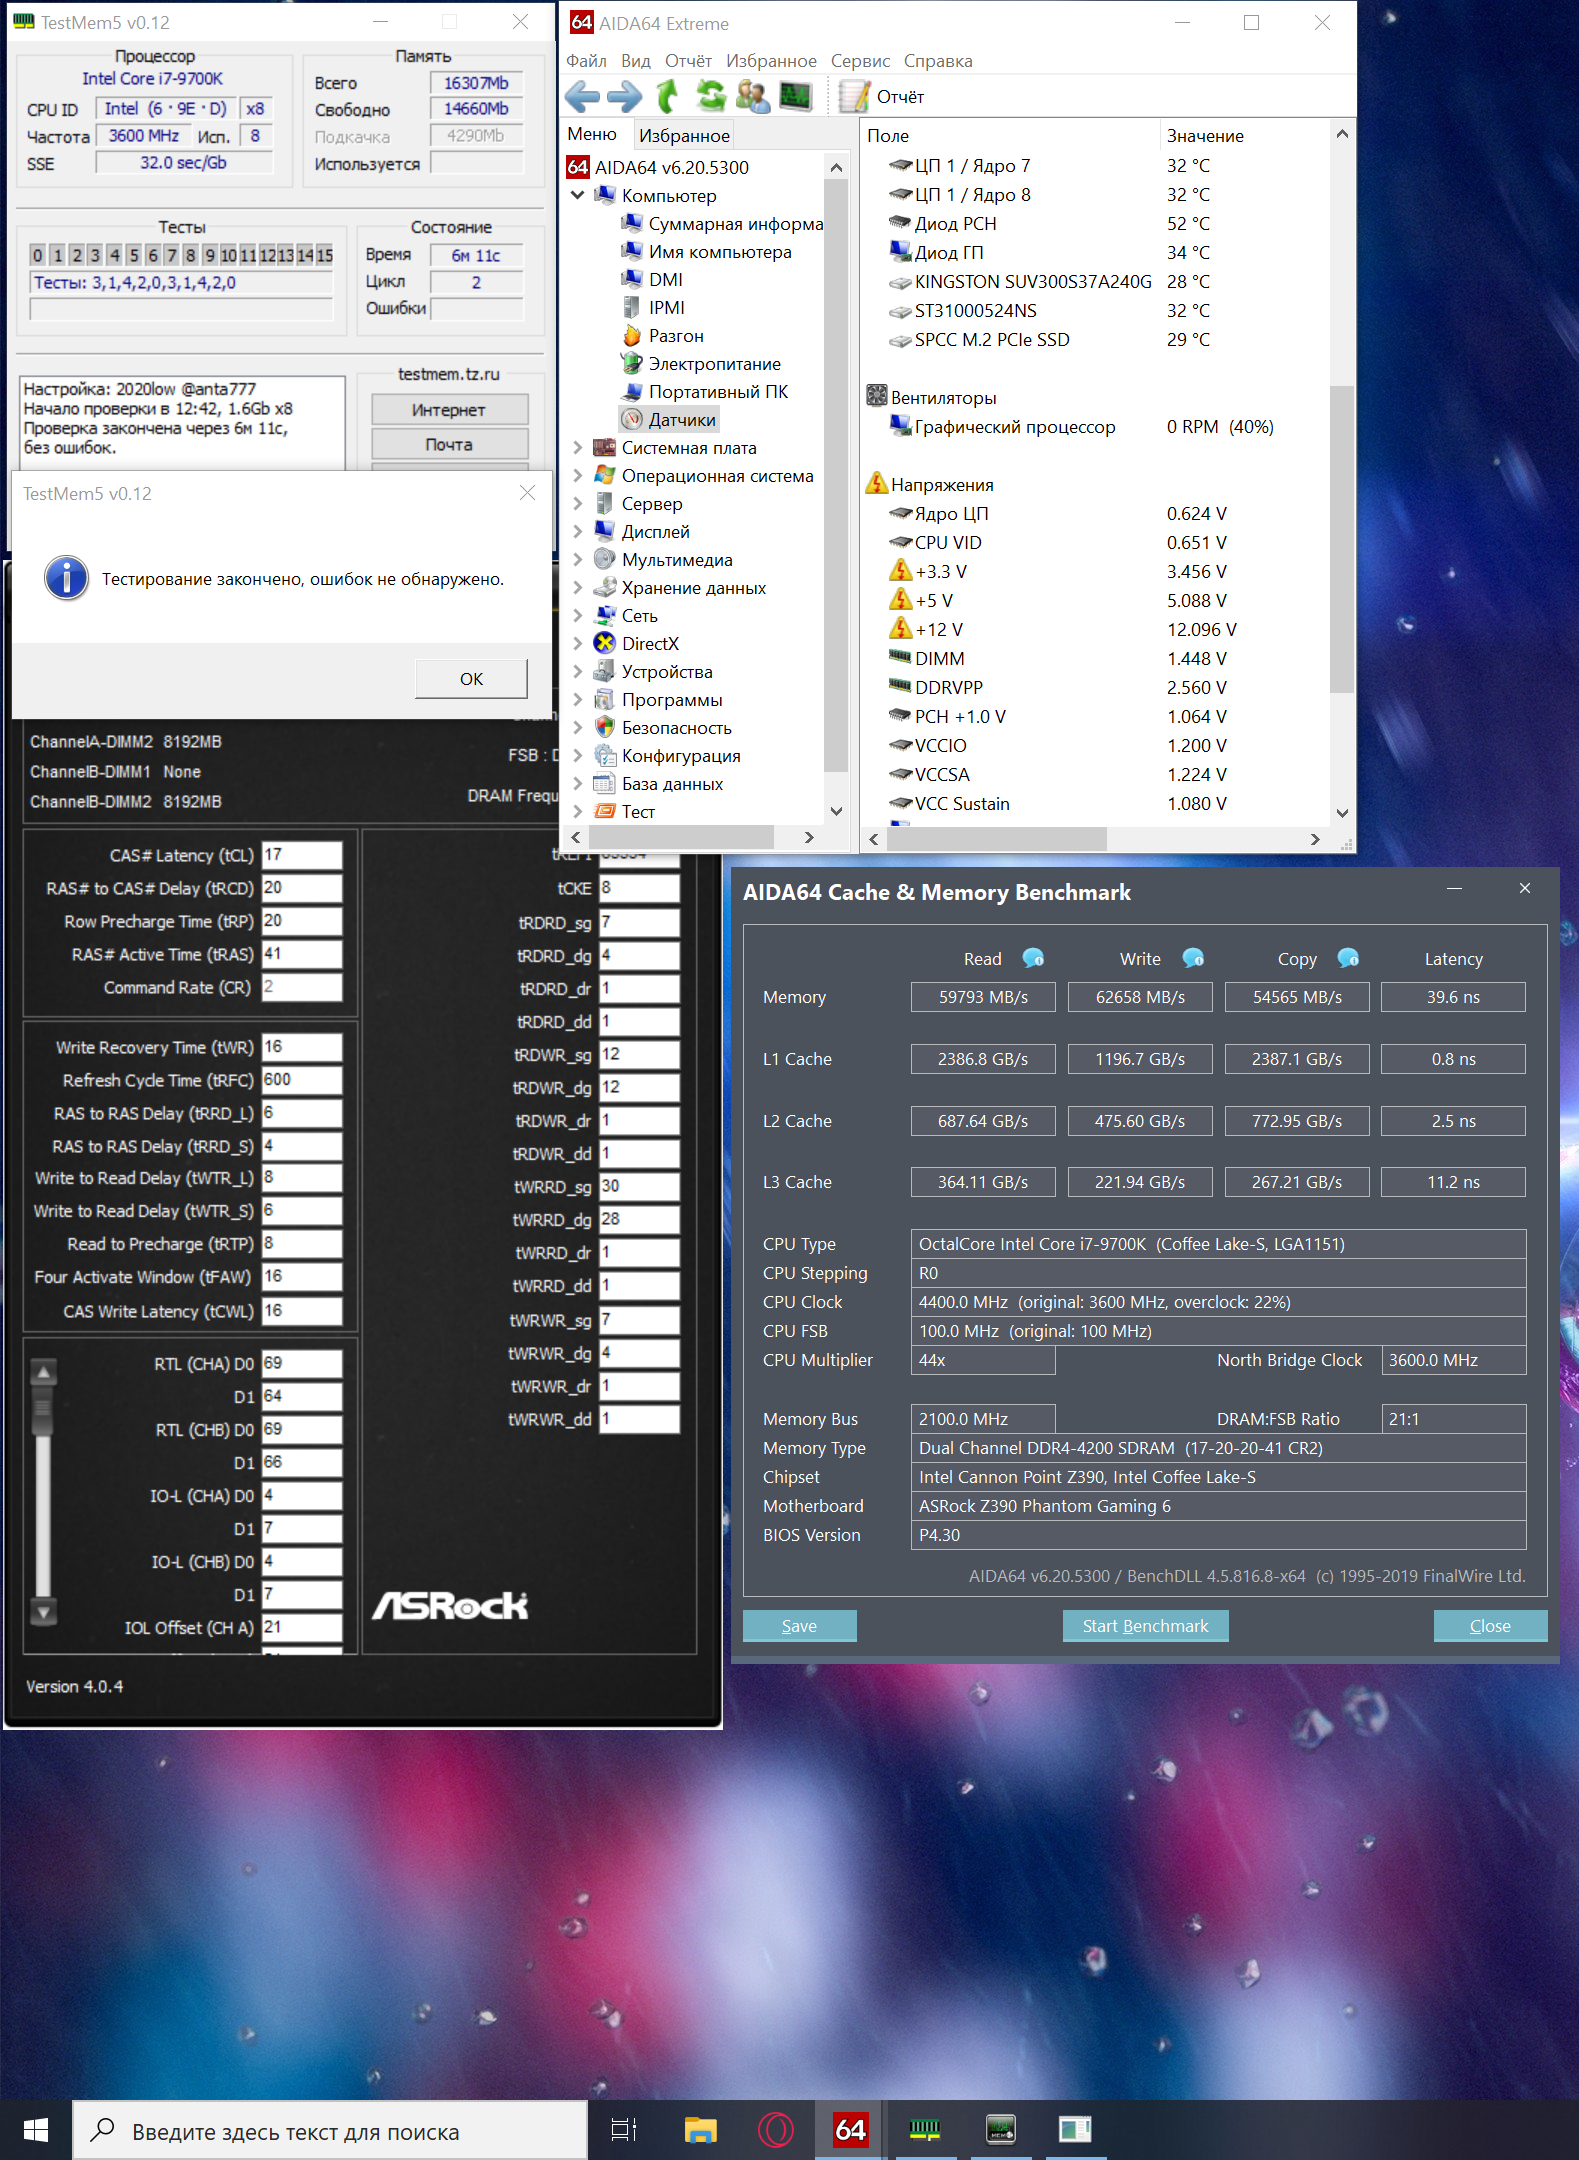The height and width of the screenshot is (2160, 1579).
Task: Click the Windows taskbar search box
Action: click(330, 2131)
